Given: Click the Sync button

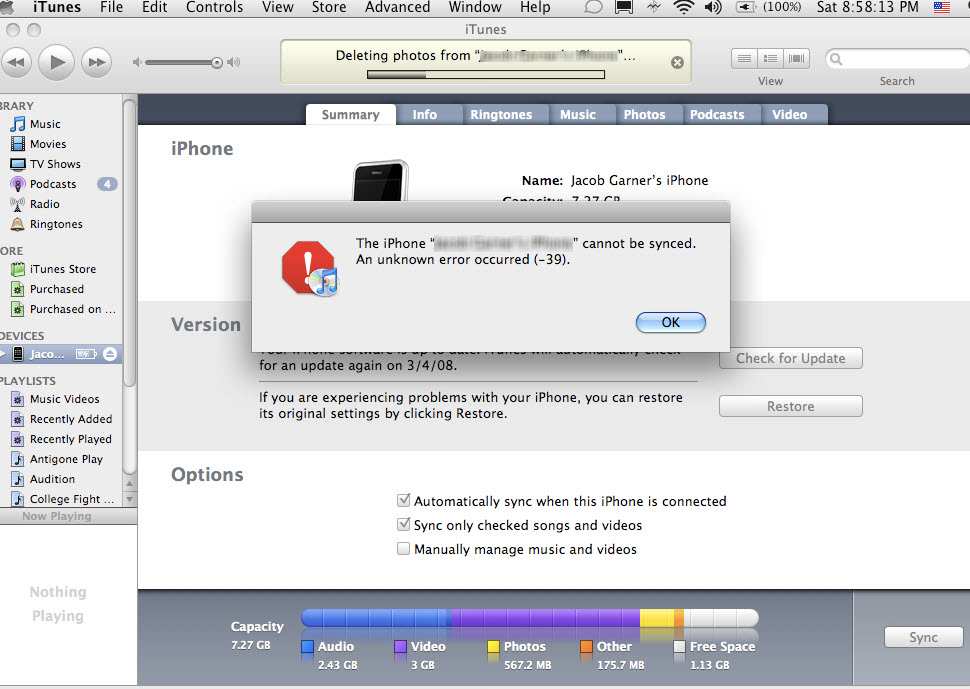Looking at the screenshot, I should [924, 637].
